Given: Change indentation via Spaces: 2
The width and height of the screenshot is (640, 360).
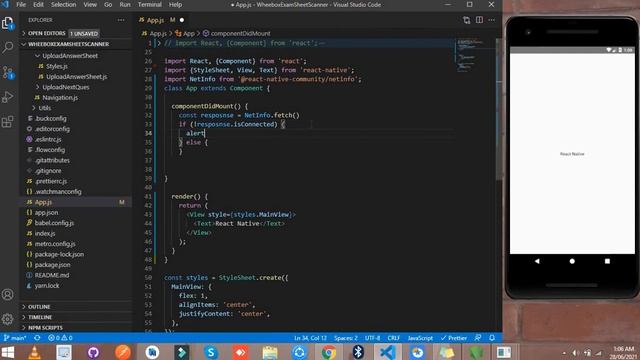Looking at the screenshot, I should coord(346,338).
